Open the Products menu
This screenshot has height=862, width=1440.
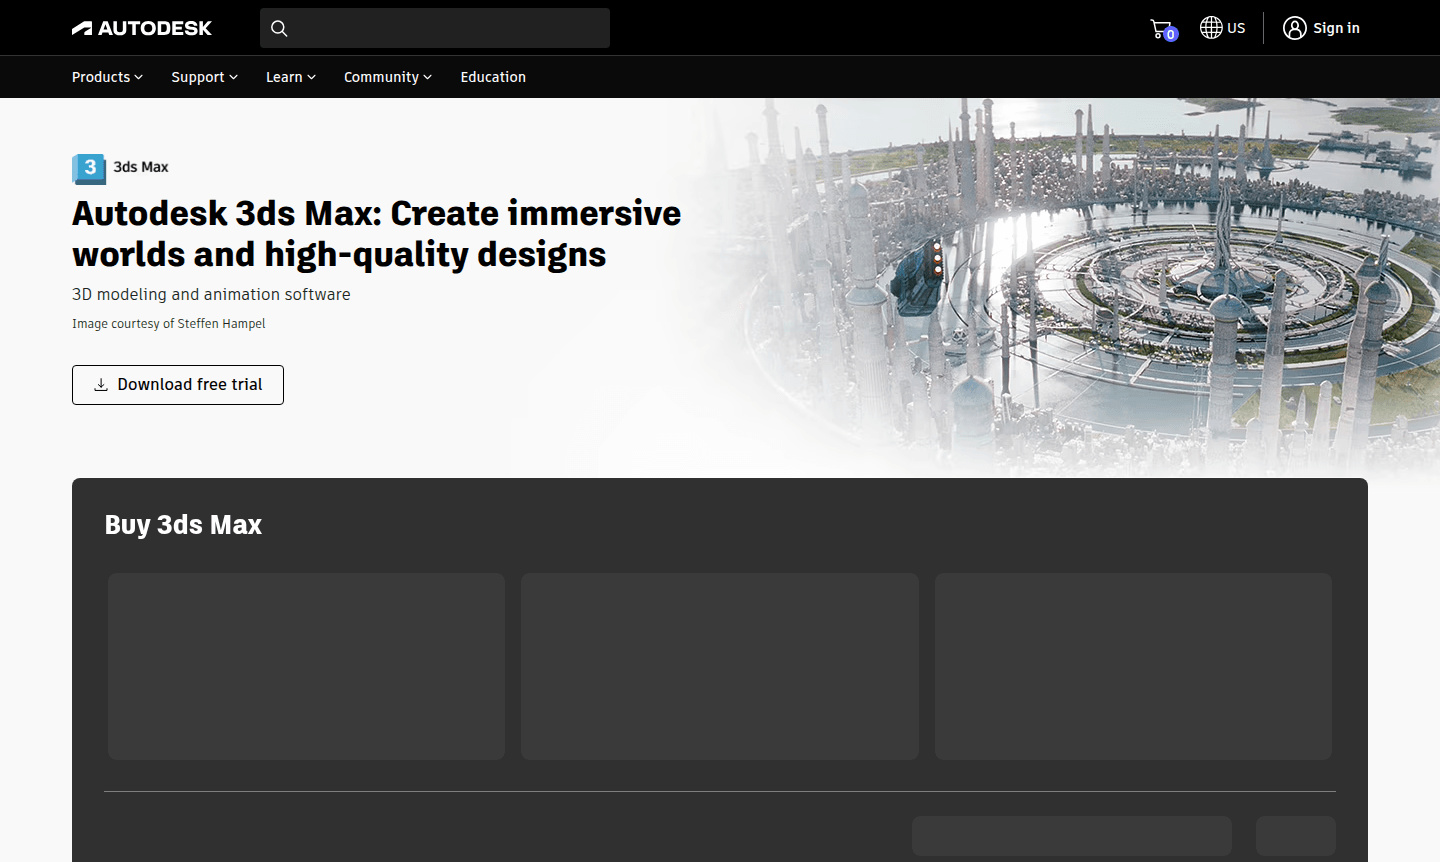(106, 77)
